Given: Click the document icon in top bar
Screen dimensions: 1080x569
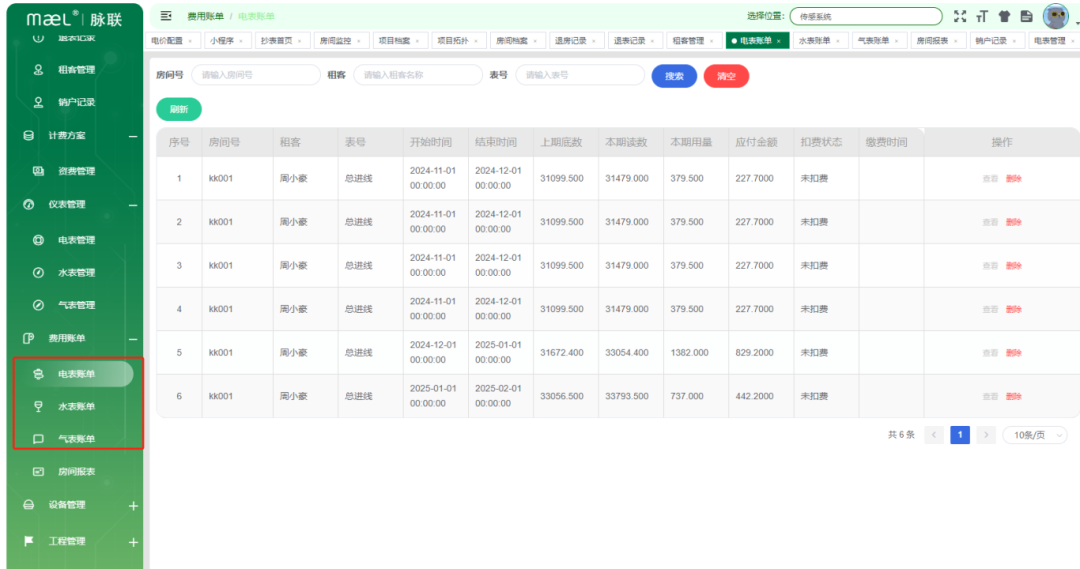Looking at the screenshot, I should coord(1026,16).
